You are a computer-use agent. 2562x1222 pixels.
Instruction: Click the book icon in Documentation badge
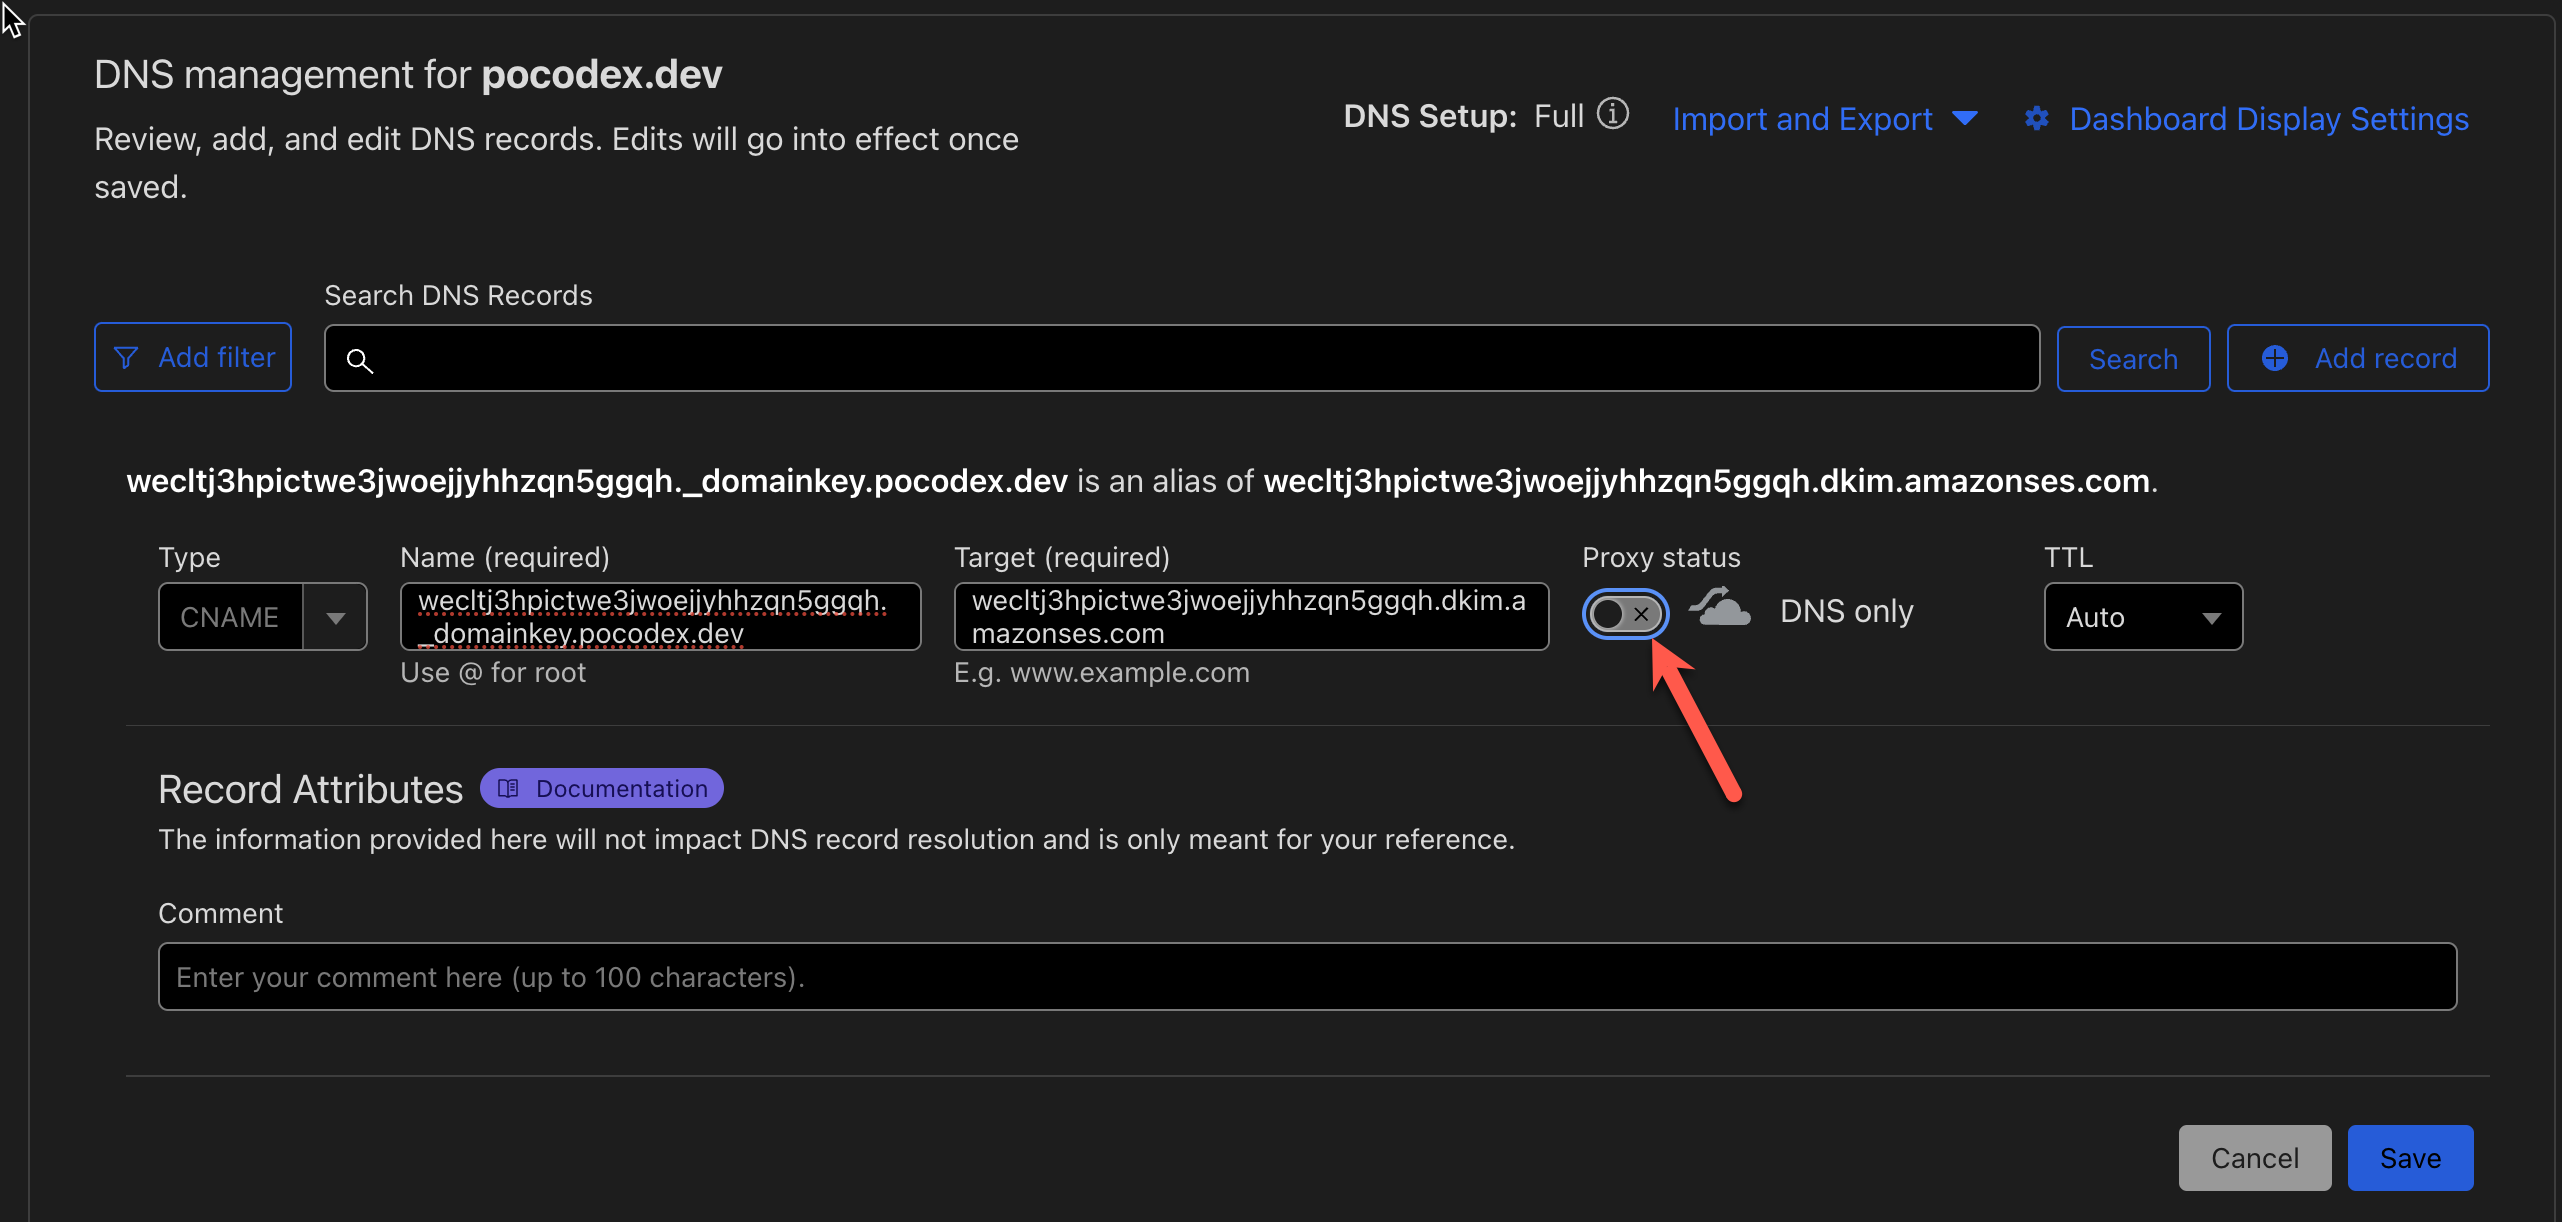pos(508,788)
